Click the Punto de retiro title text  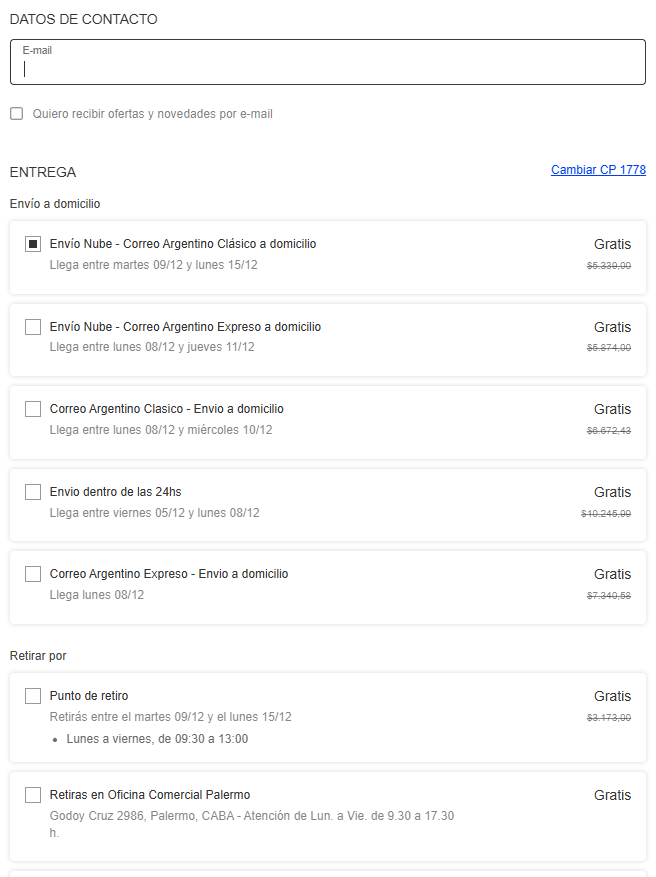pos(89,696)
